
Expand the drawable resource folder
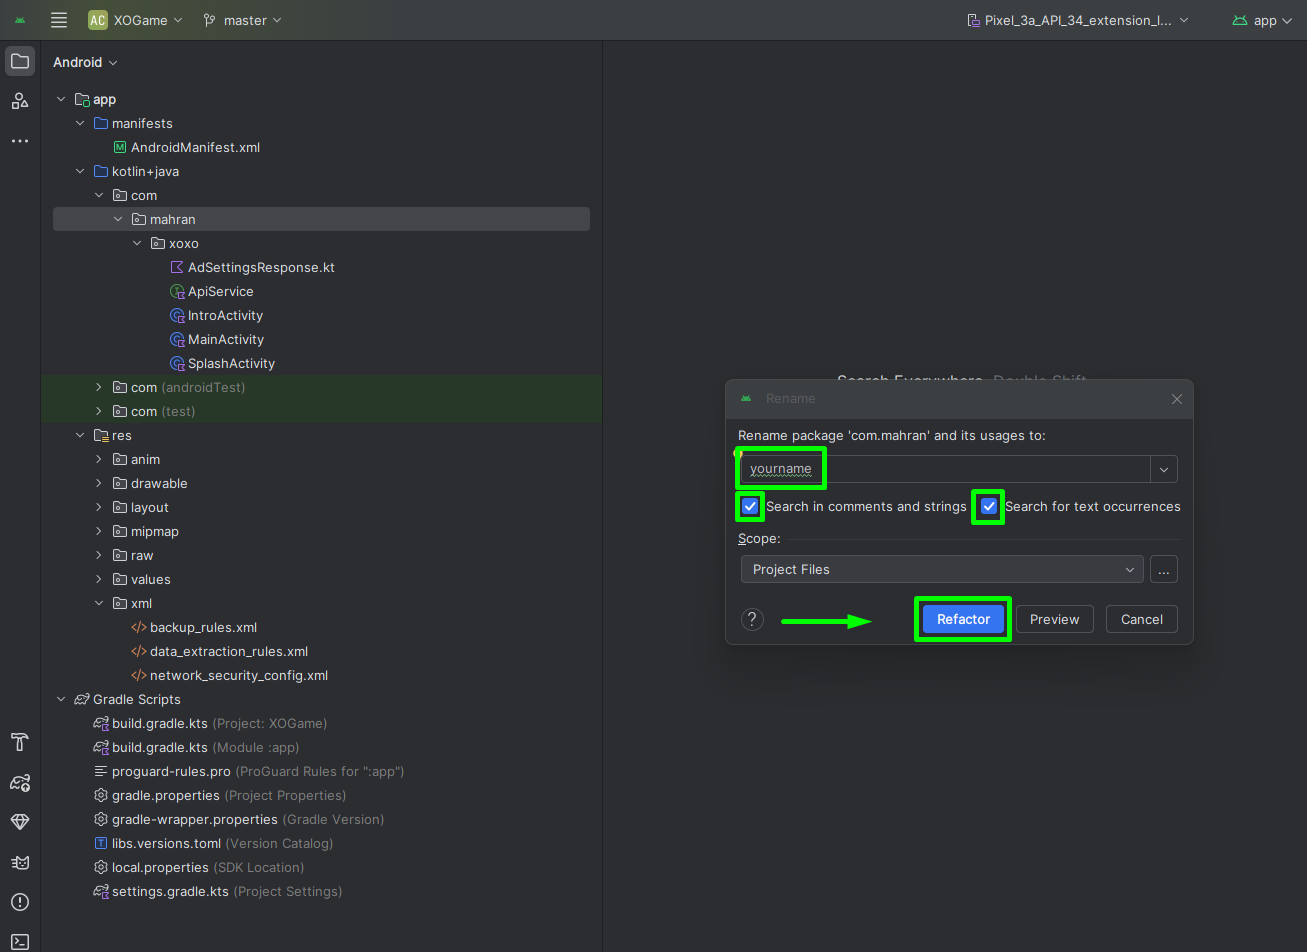(x=99, y=484)
